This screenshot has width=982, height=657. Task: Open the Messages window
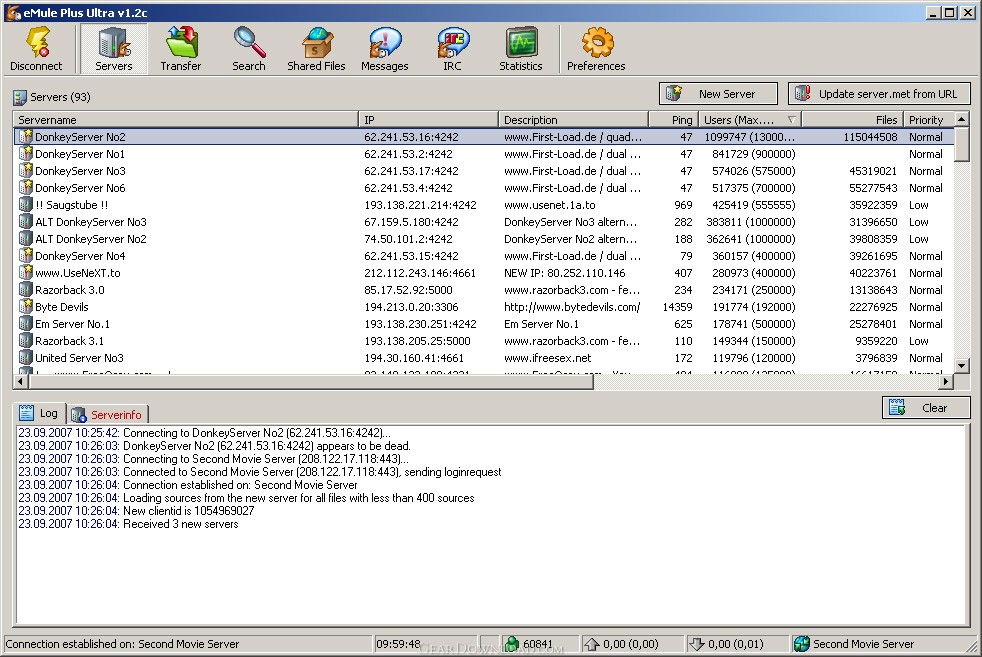click(x=385, y=49)
